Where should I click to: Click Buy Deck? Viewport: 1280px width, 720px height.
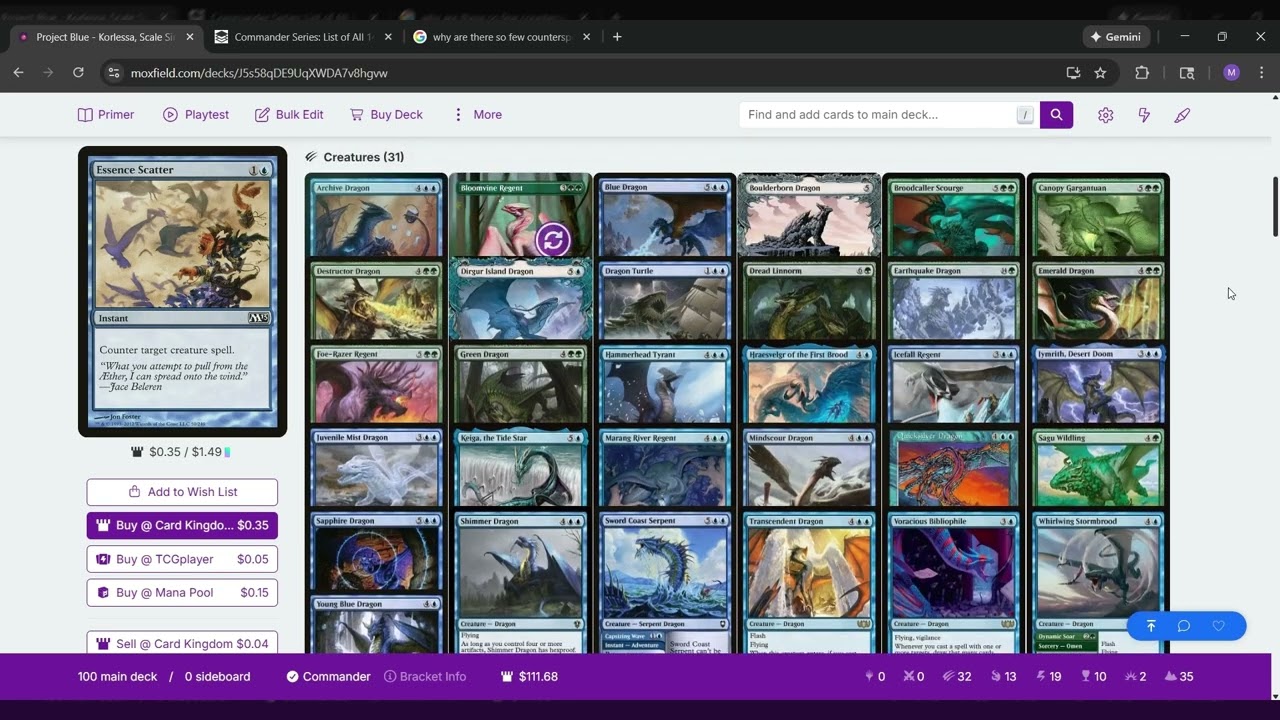[x=386, y=115]
